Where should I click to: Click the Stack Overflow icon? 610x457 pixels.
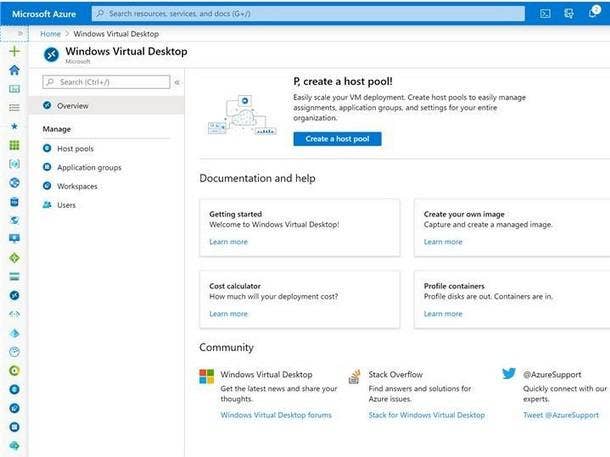pyautogui.click(x=354, y=377)
